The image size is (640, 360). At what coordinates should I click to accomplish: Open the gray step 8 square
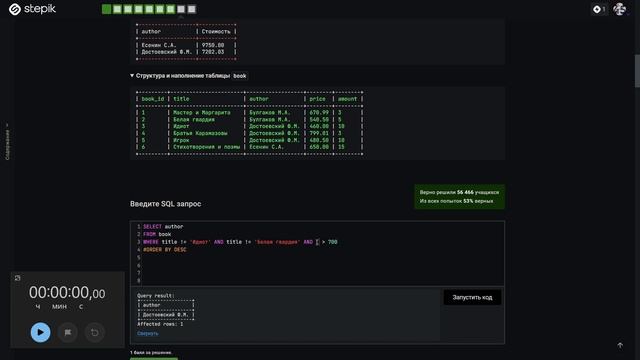pyautogui.click(x=181, y=9)
